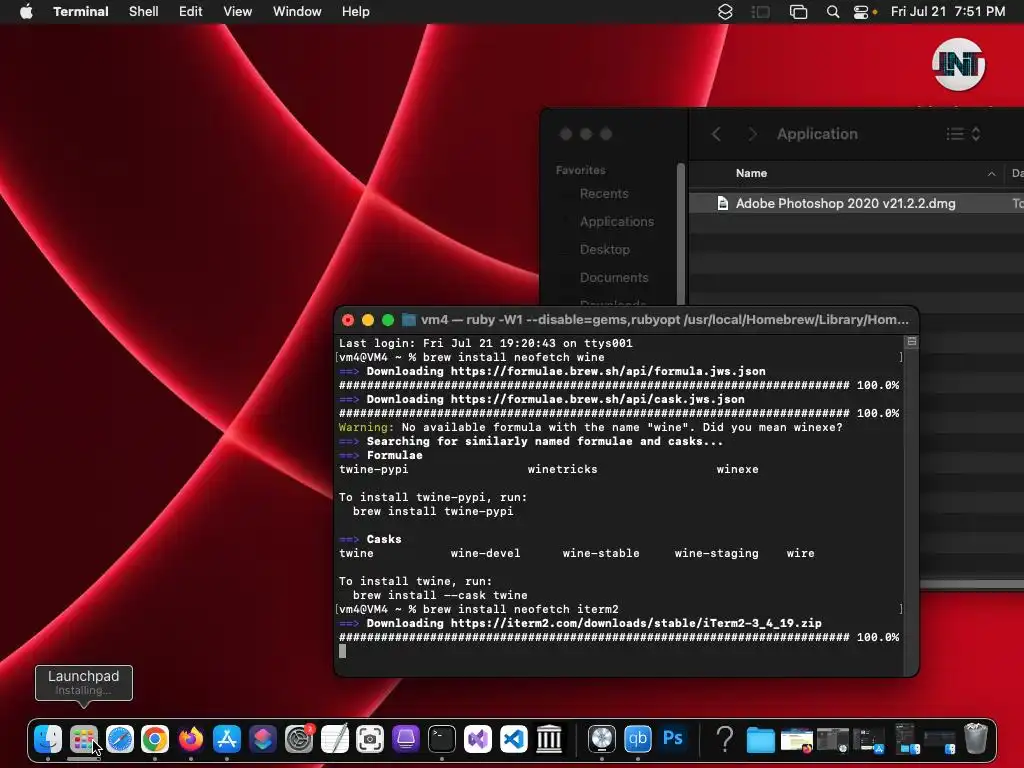Click "winetricks" in Terminal output
The width and height of the screenshot is (1024, 768).
point(562,469)
